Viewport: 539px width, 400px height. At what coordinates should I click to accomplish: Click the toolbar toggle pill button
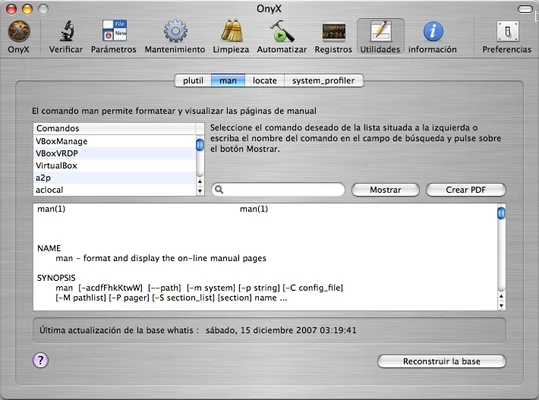coord(525,9)
